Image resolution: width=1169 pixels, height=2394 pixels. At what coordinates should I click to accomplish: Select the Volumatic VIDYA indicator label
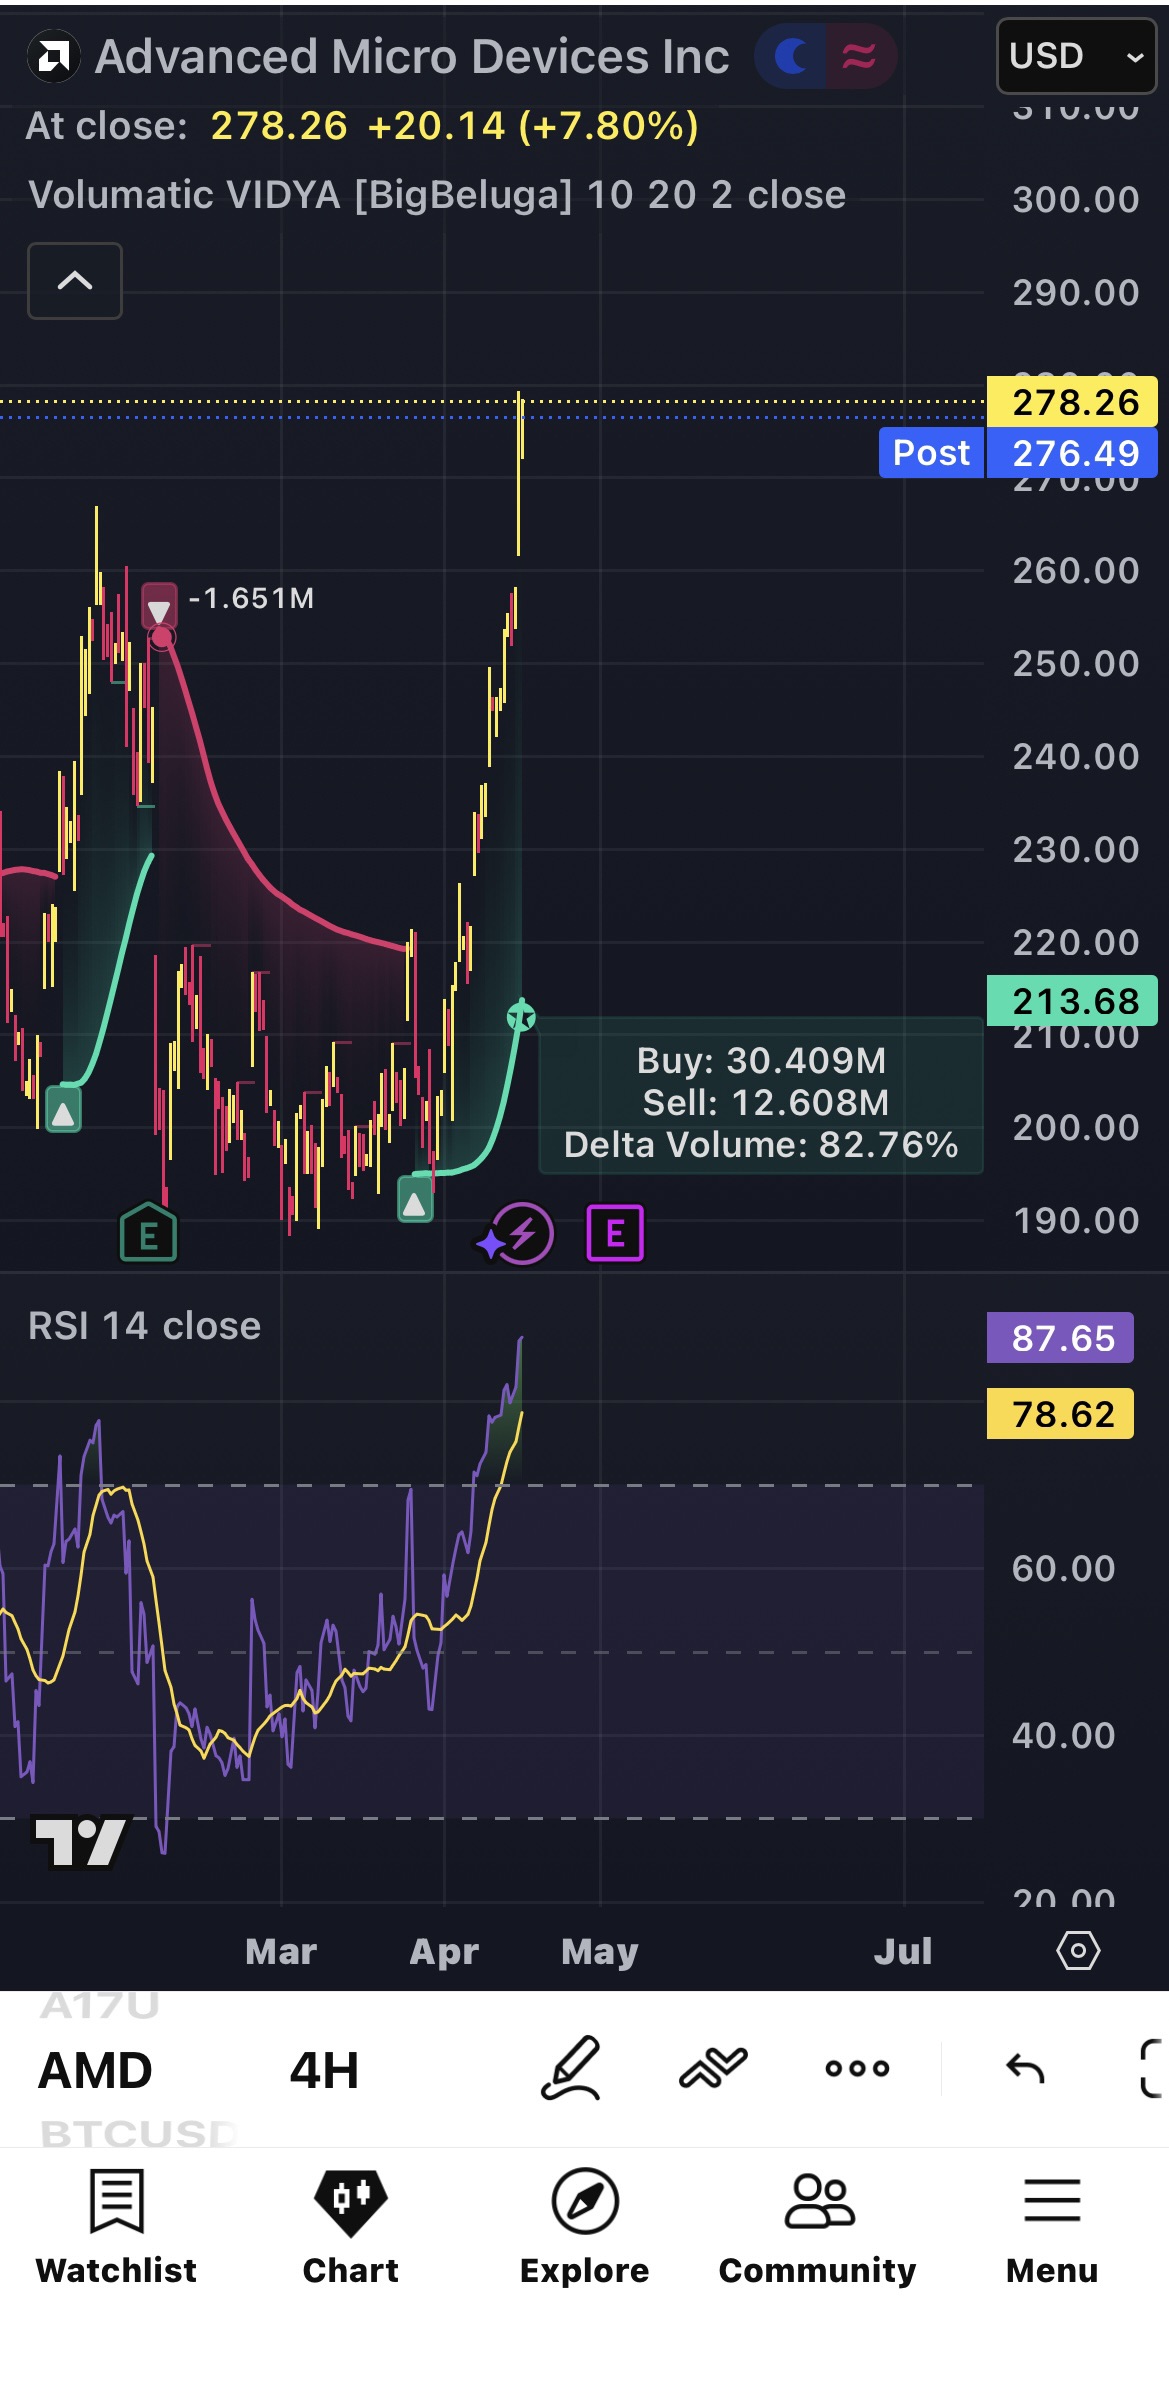tap(437, 195)
